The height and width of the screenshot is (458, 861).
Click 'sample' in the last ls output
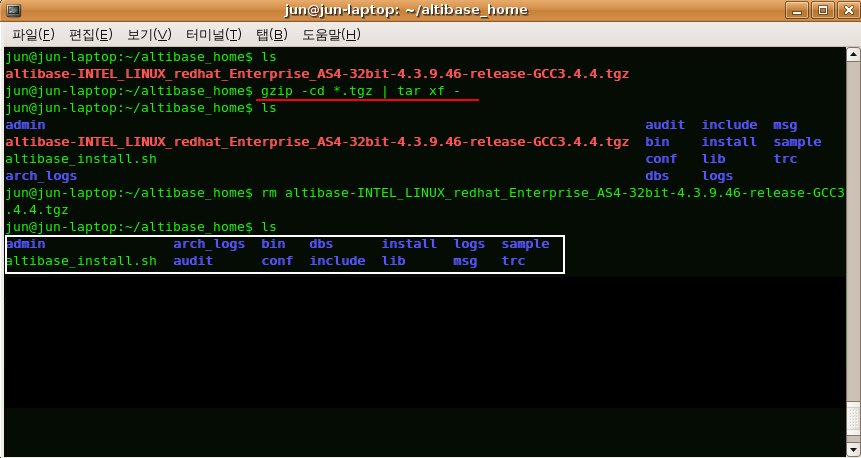525,244
